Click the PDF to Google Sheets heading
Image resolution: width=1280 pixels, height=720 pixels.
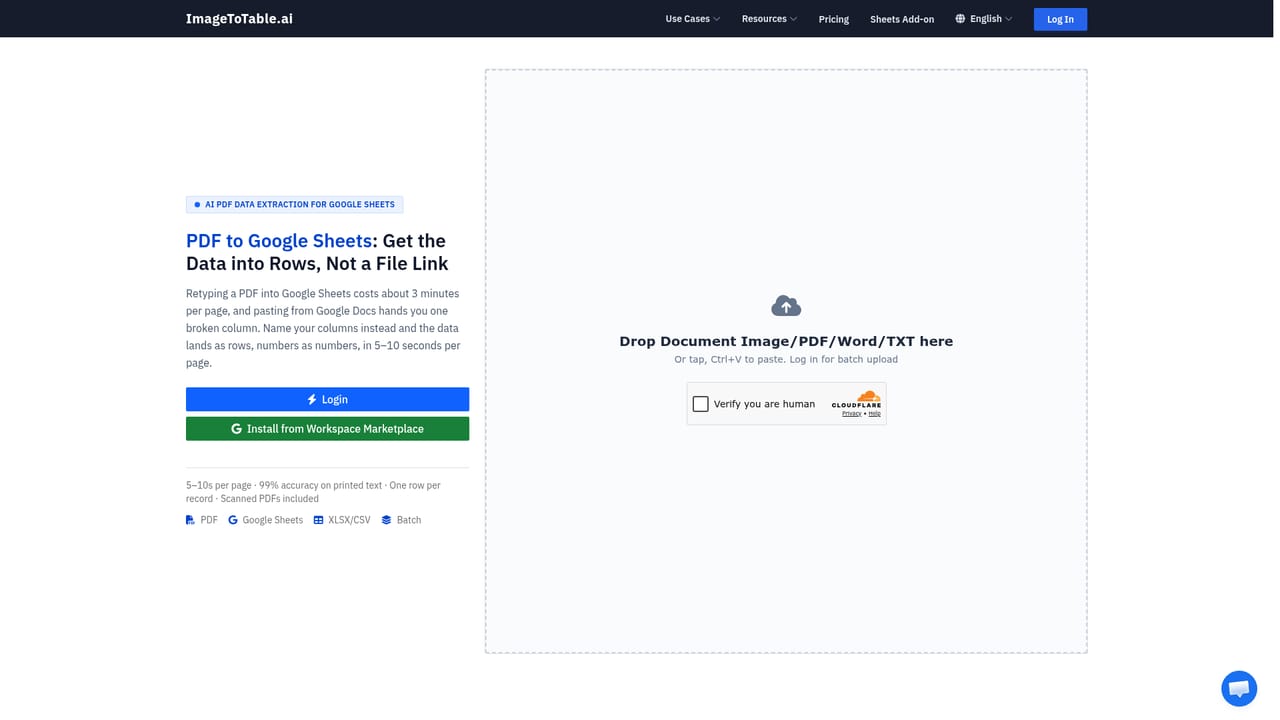pyautogui.click(x=316, y=252)
